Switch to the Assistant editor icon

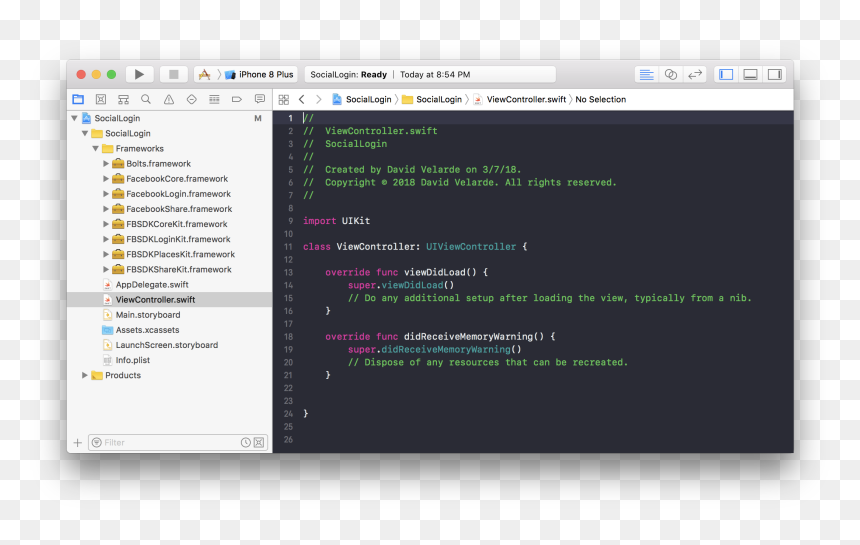670,74
